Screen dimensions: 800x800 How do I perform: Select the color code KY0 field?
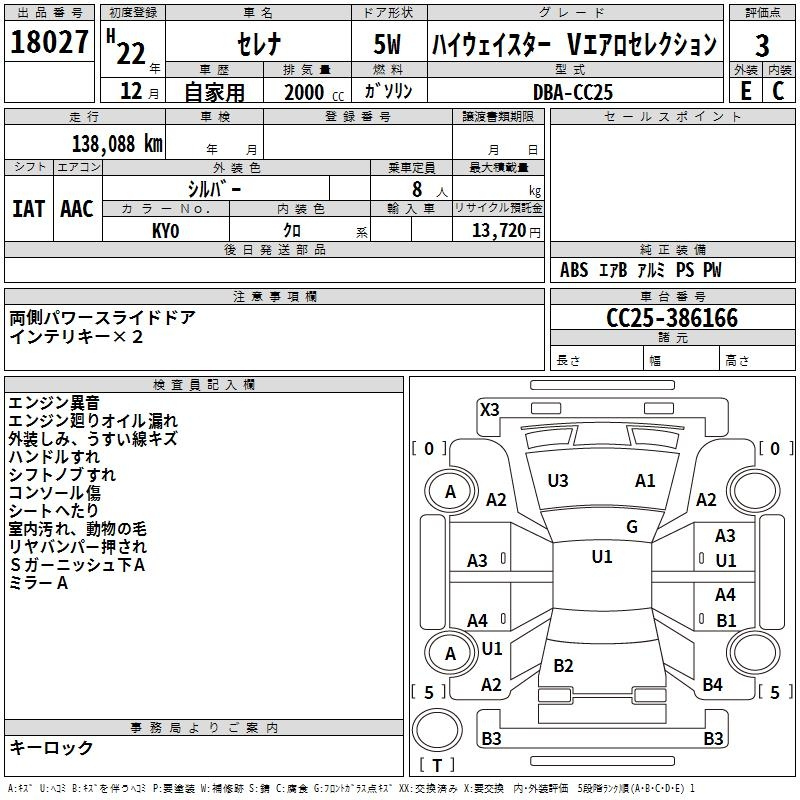165,230
